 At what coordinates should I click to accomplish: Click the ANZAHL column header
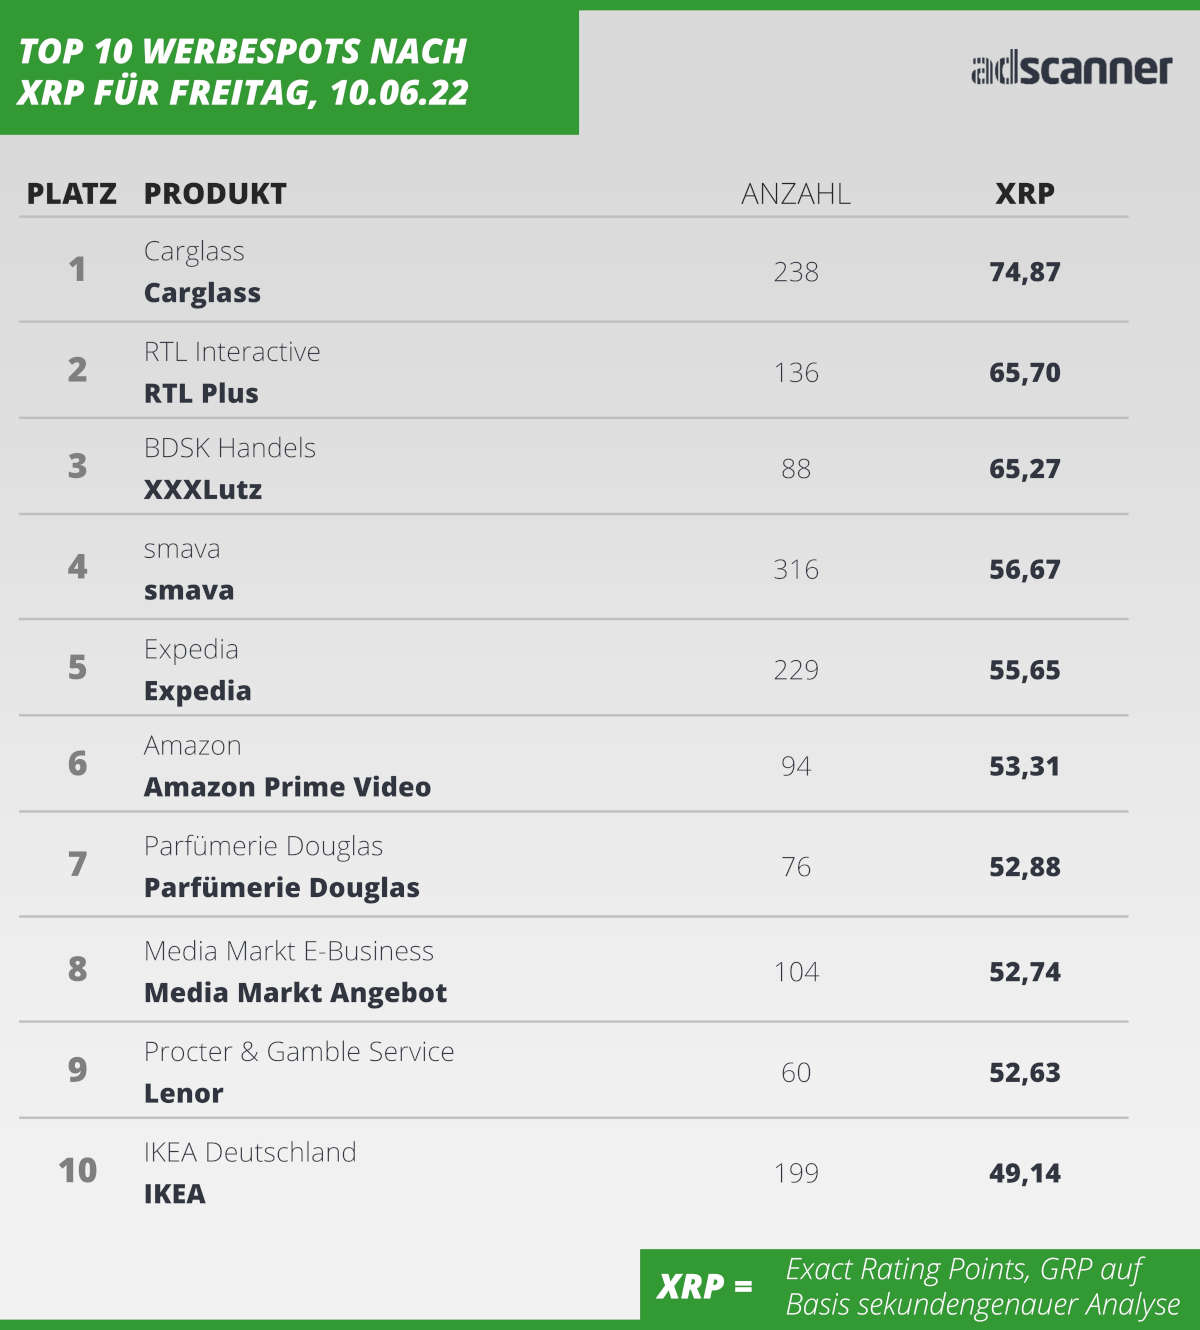pos(795,194)
